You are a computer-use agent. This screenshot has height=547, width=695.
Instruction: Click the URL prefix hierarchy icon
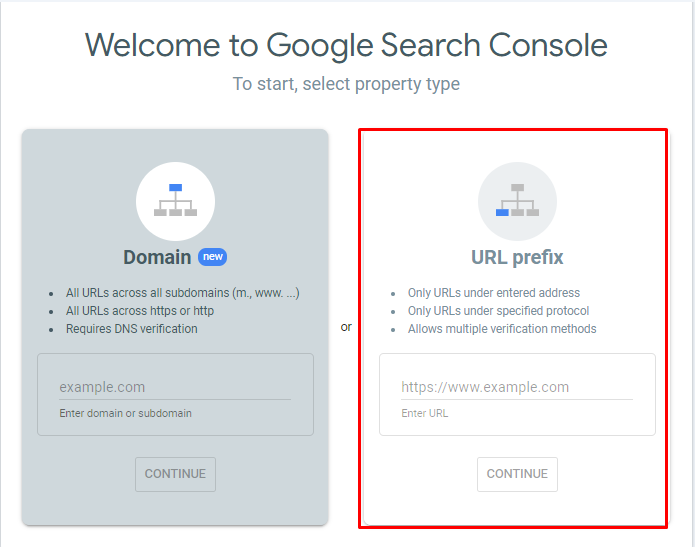click(x=517, y=201)
